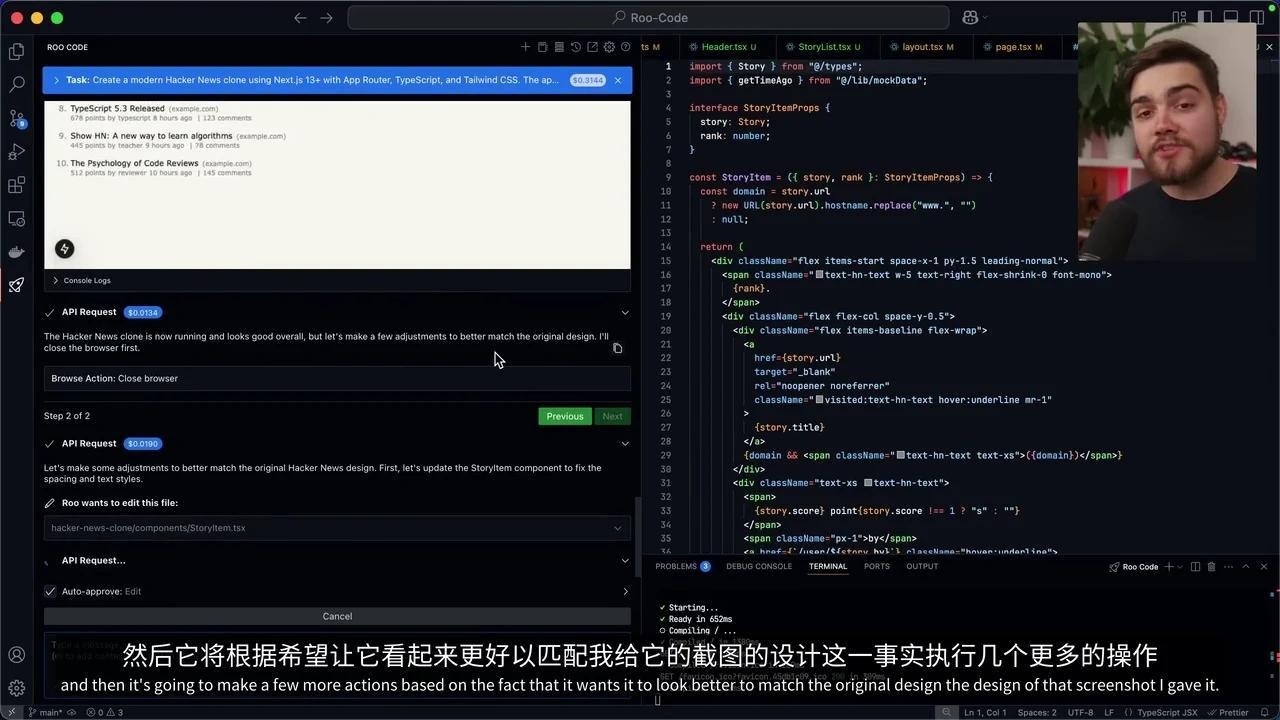
Task: Open Copilot icon in title bar
Action: [x=969, y=18]
